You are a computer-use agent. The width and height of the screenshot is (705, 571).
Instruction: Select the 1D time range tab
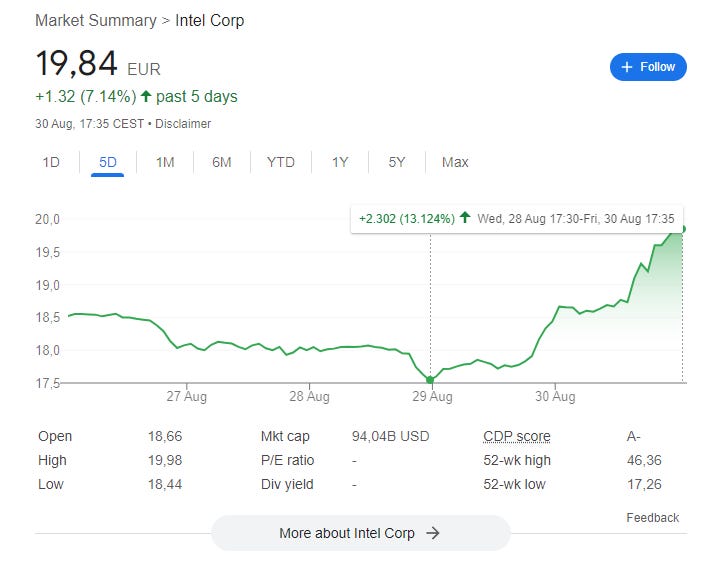coord(51,162)
